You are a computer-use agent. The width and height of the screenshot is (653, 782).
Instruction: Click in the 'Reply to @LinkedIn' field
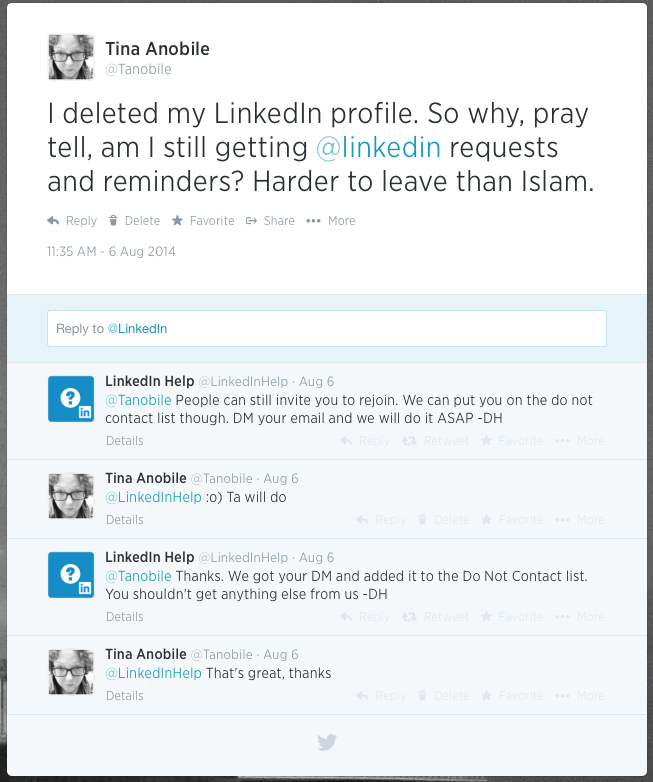326,329
